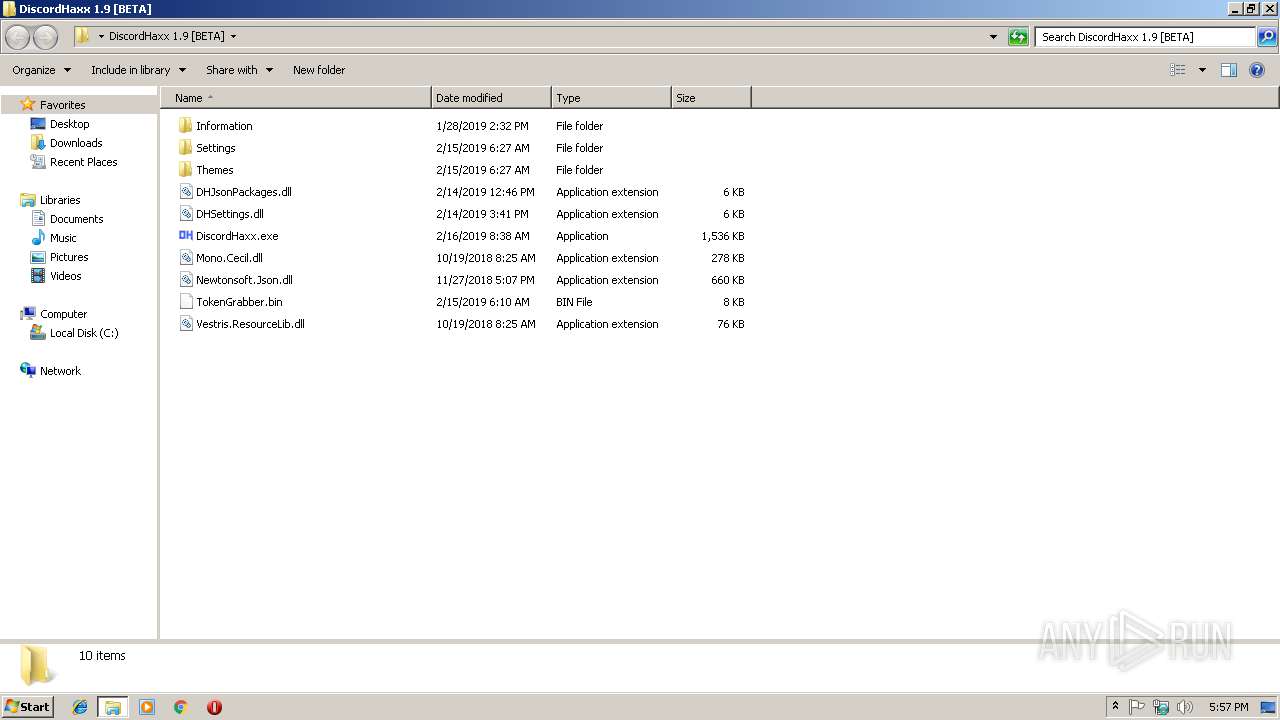Open the red Opera icon in taskbar

(x=214, y=707)
